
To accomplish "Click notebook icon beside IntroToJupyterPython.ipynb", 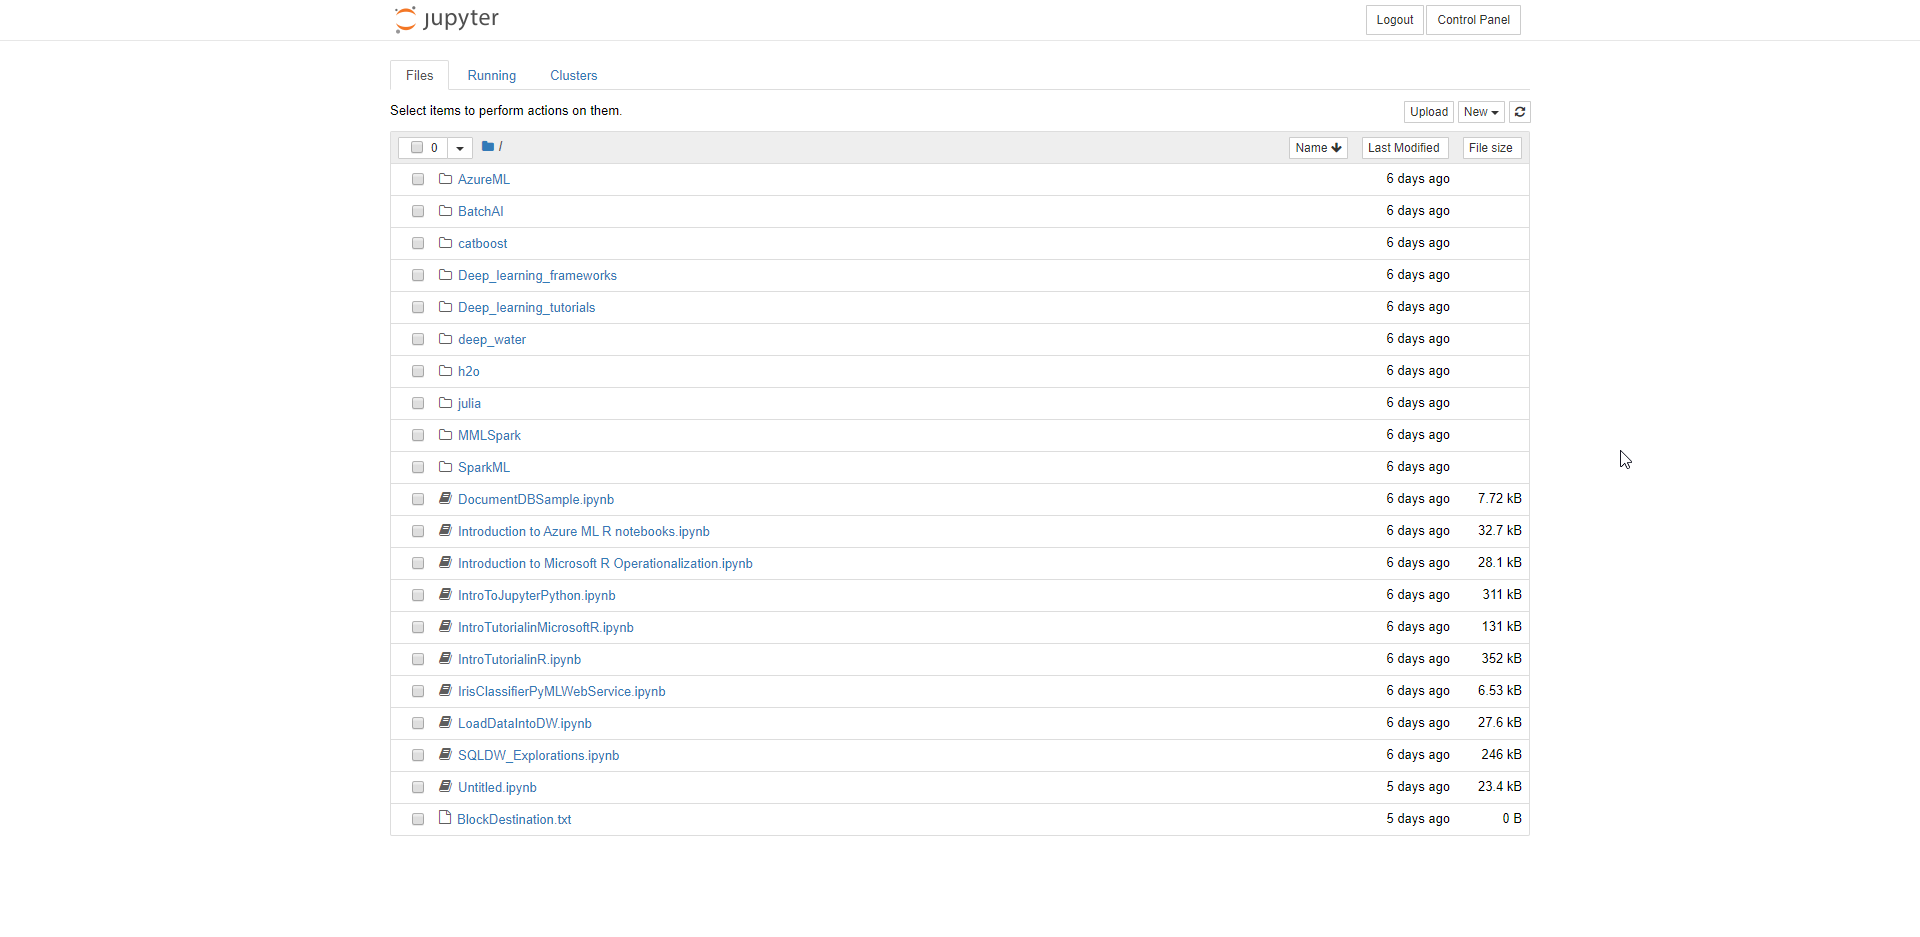I will (445, 595).
